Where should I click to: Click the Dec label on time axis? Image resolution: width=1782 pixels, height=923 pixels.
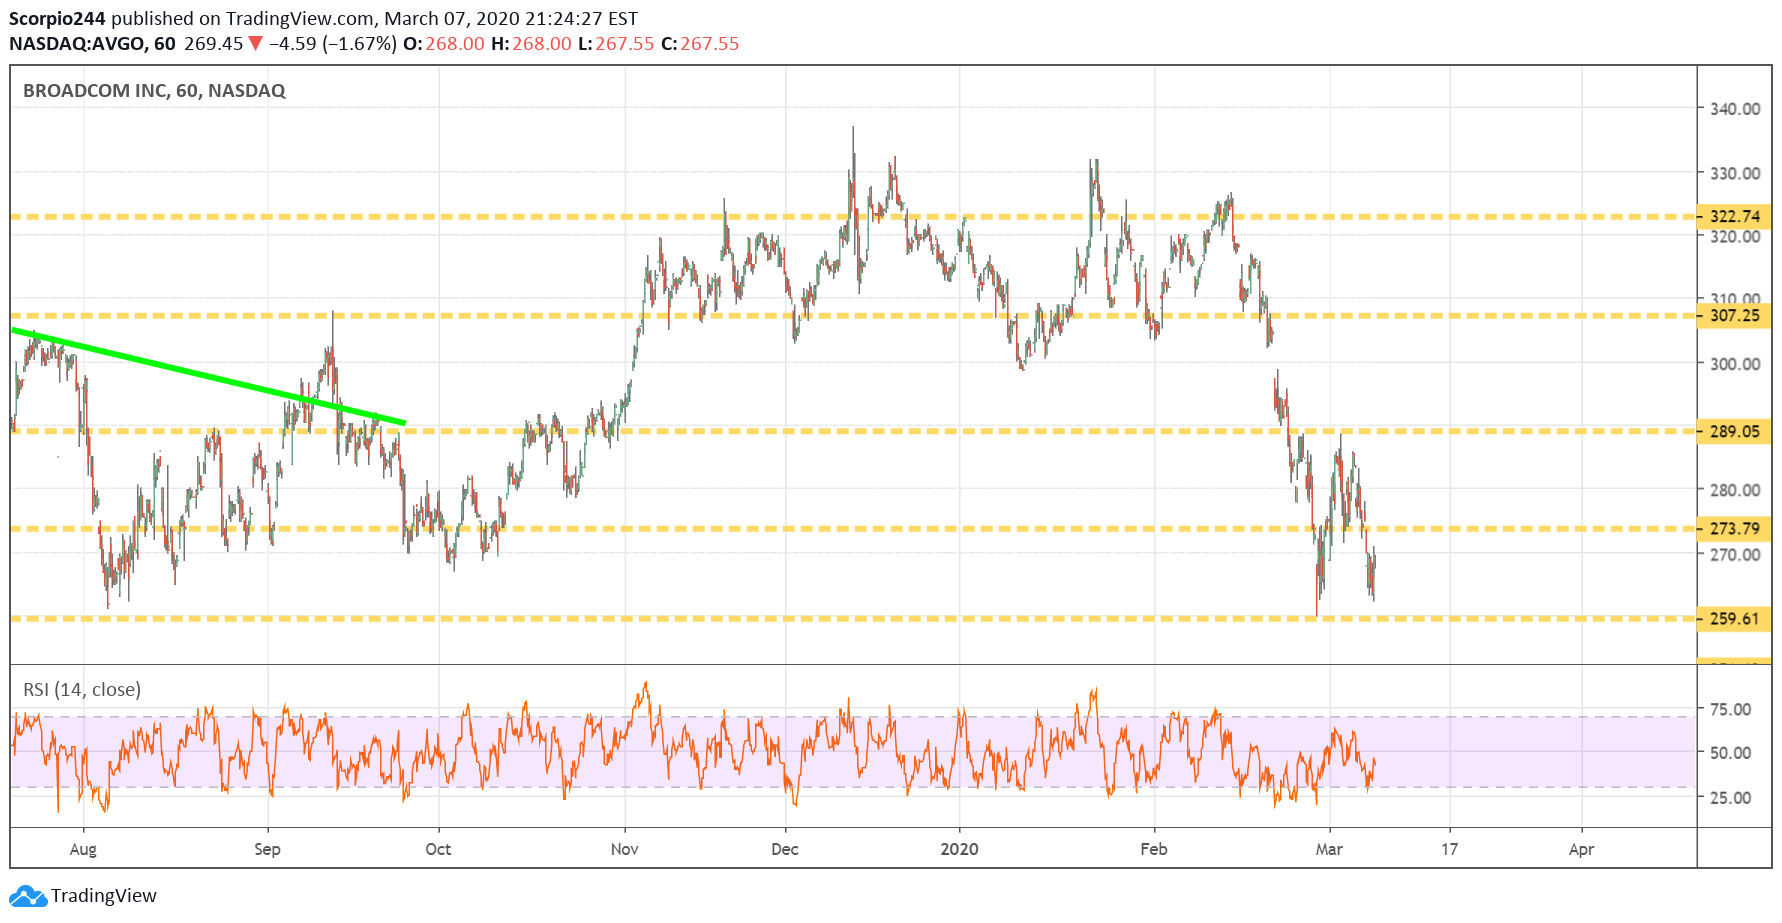coord(785,849)
